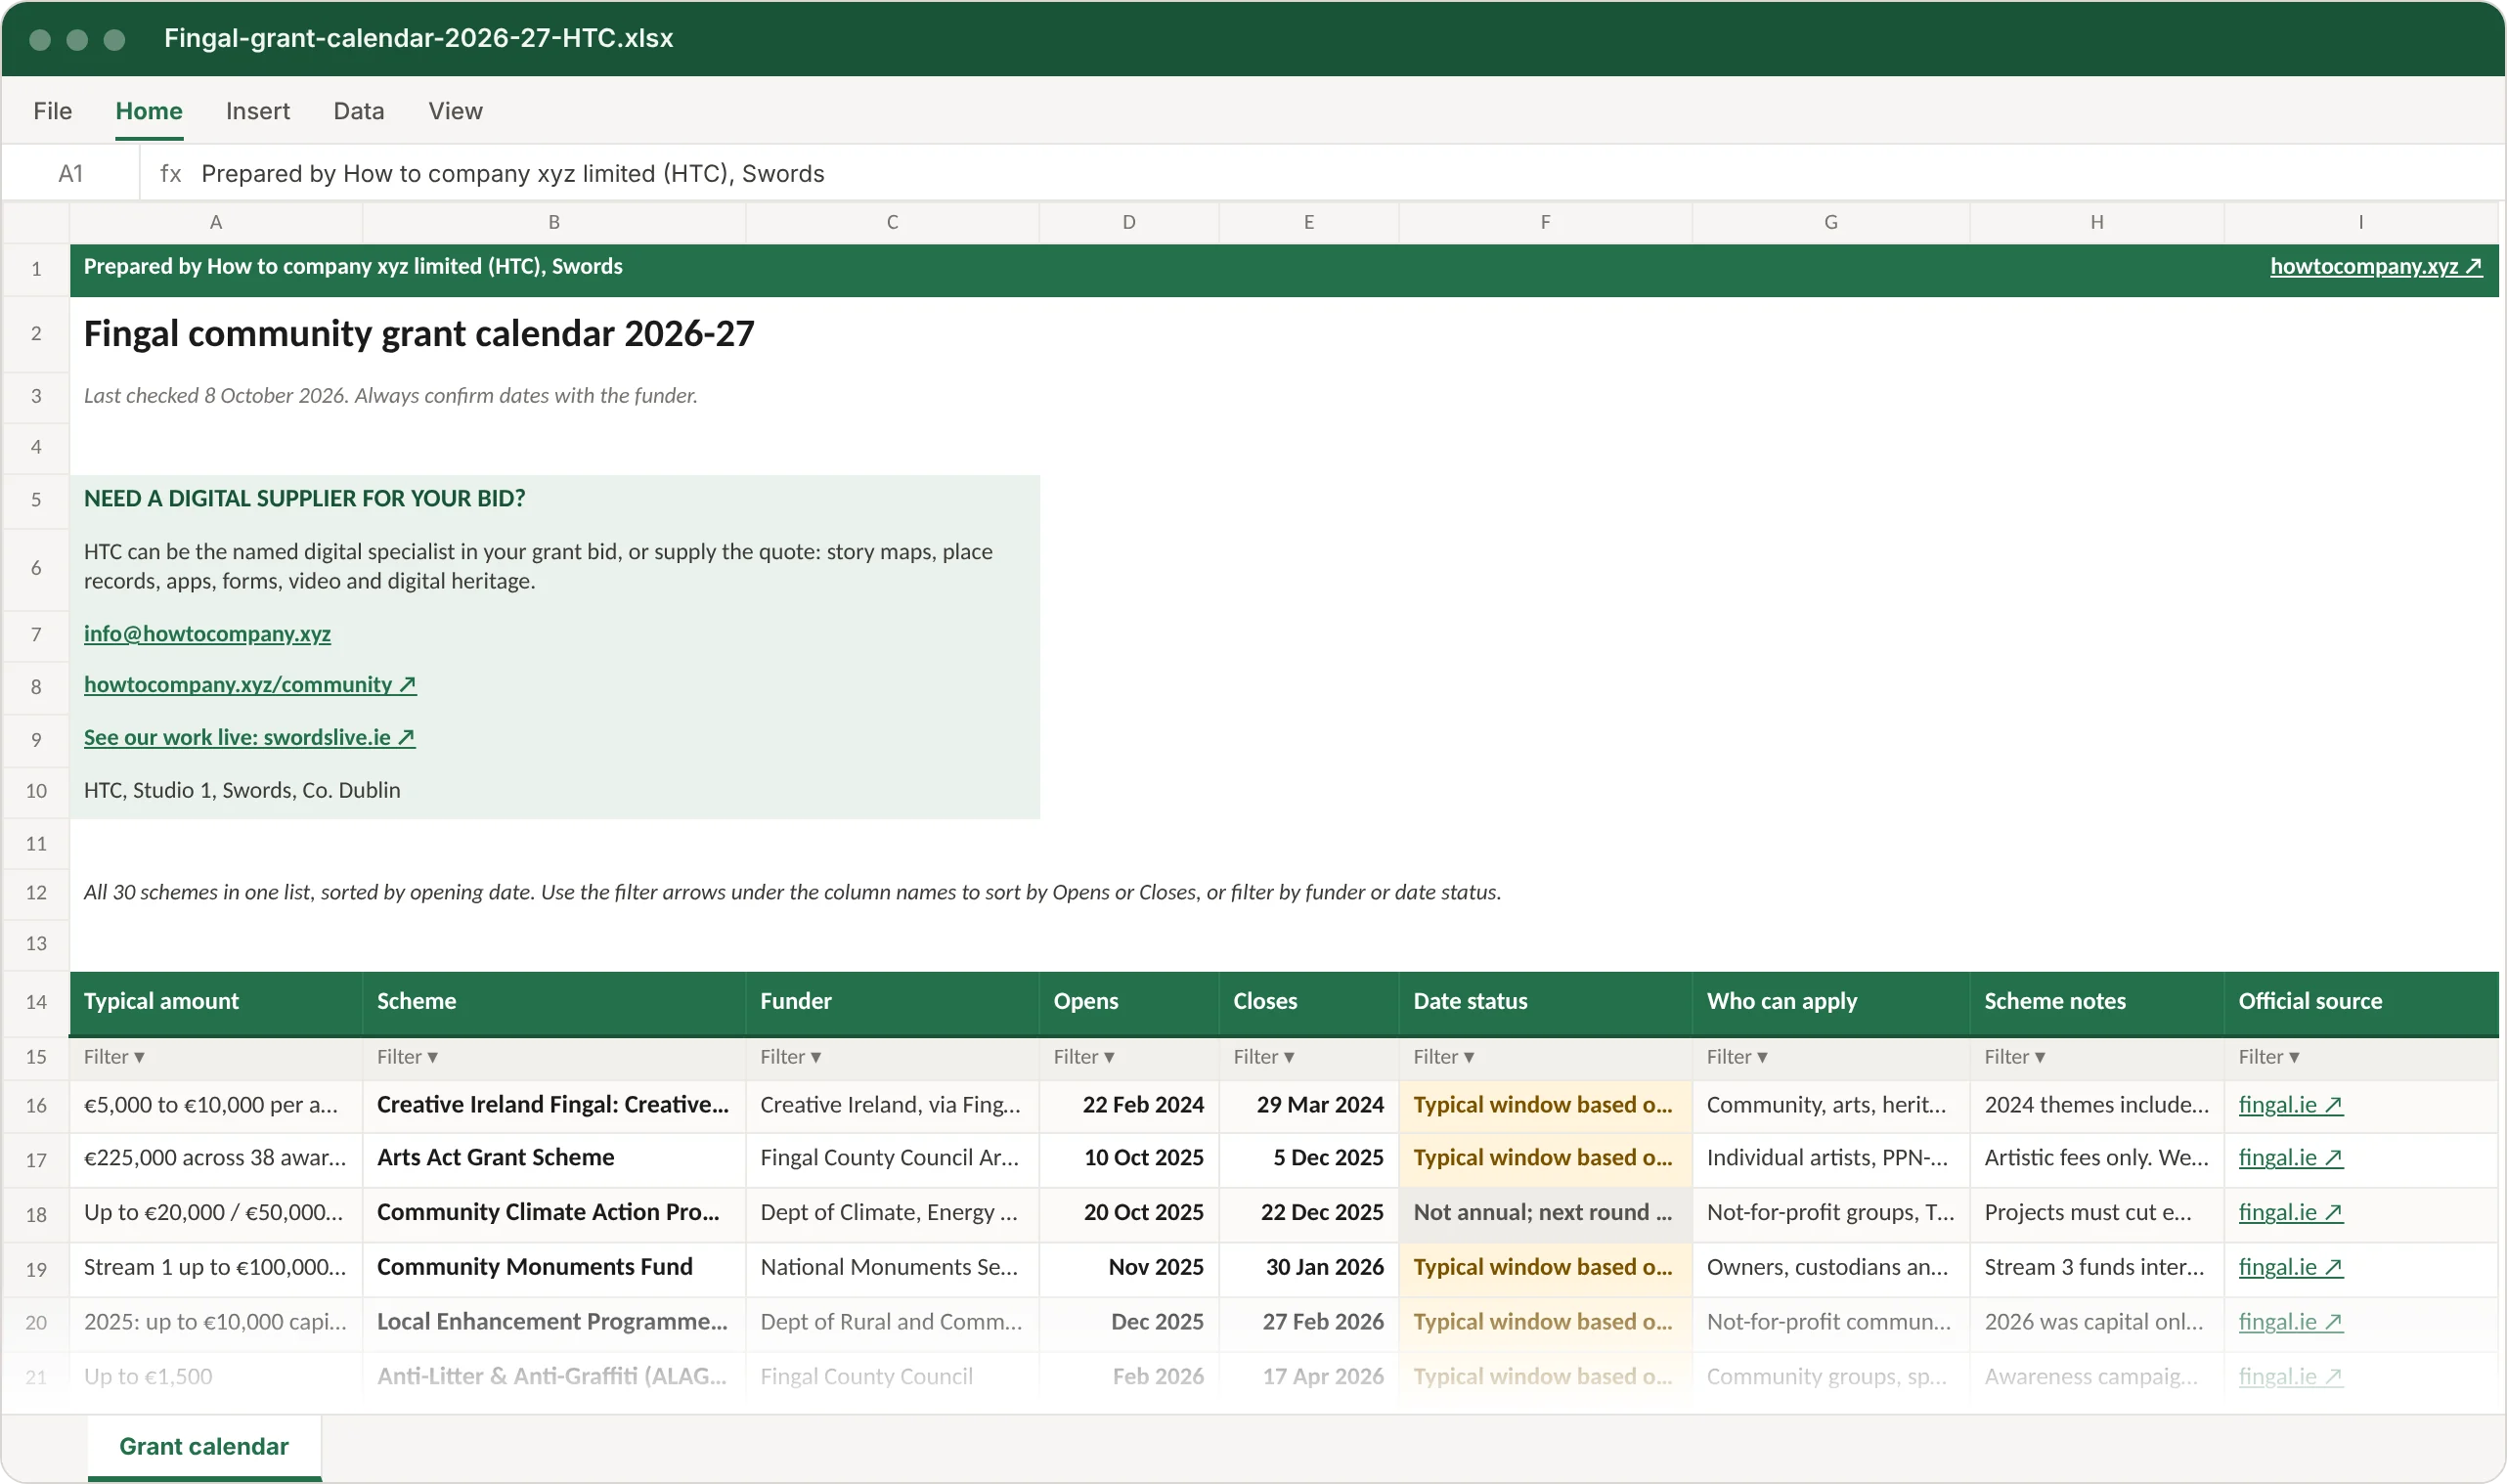Screen dimensions: 2507x1484
Task: Open the howtocompany.xyz link in header row
Action: 2376,266
